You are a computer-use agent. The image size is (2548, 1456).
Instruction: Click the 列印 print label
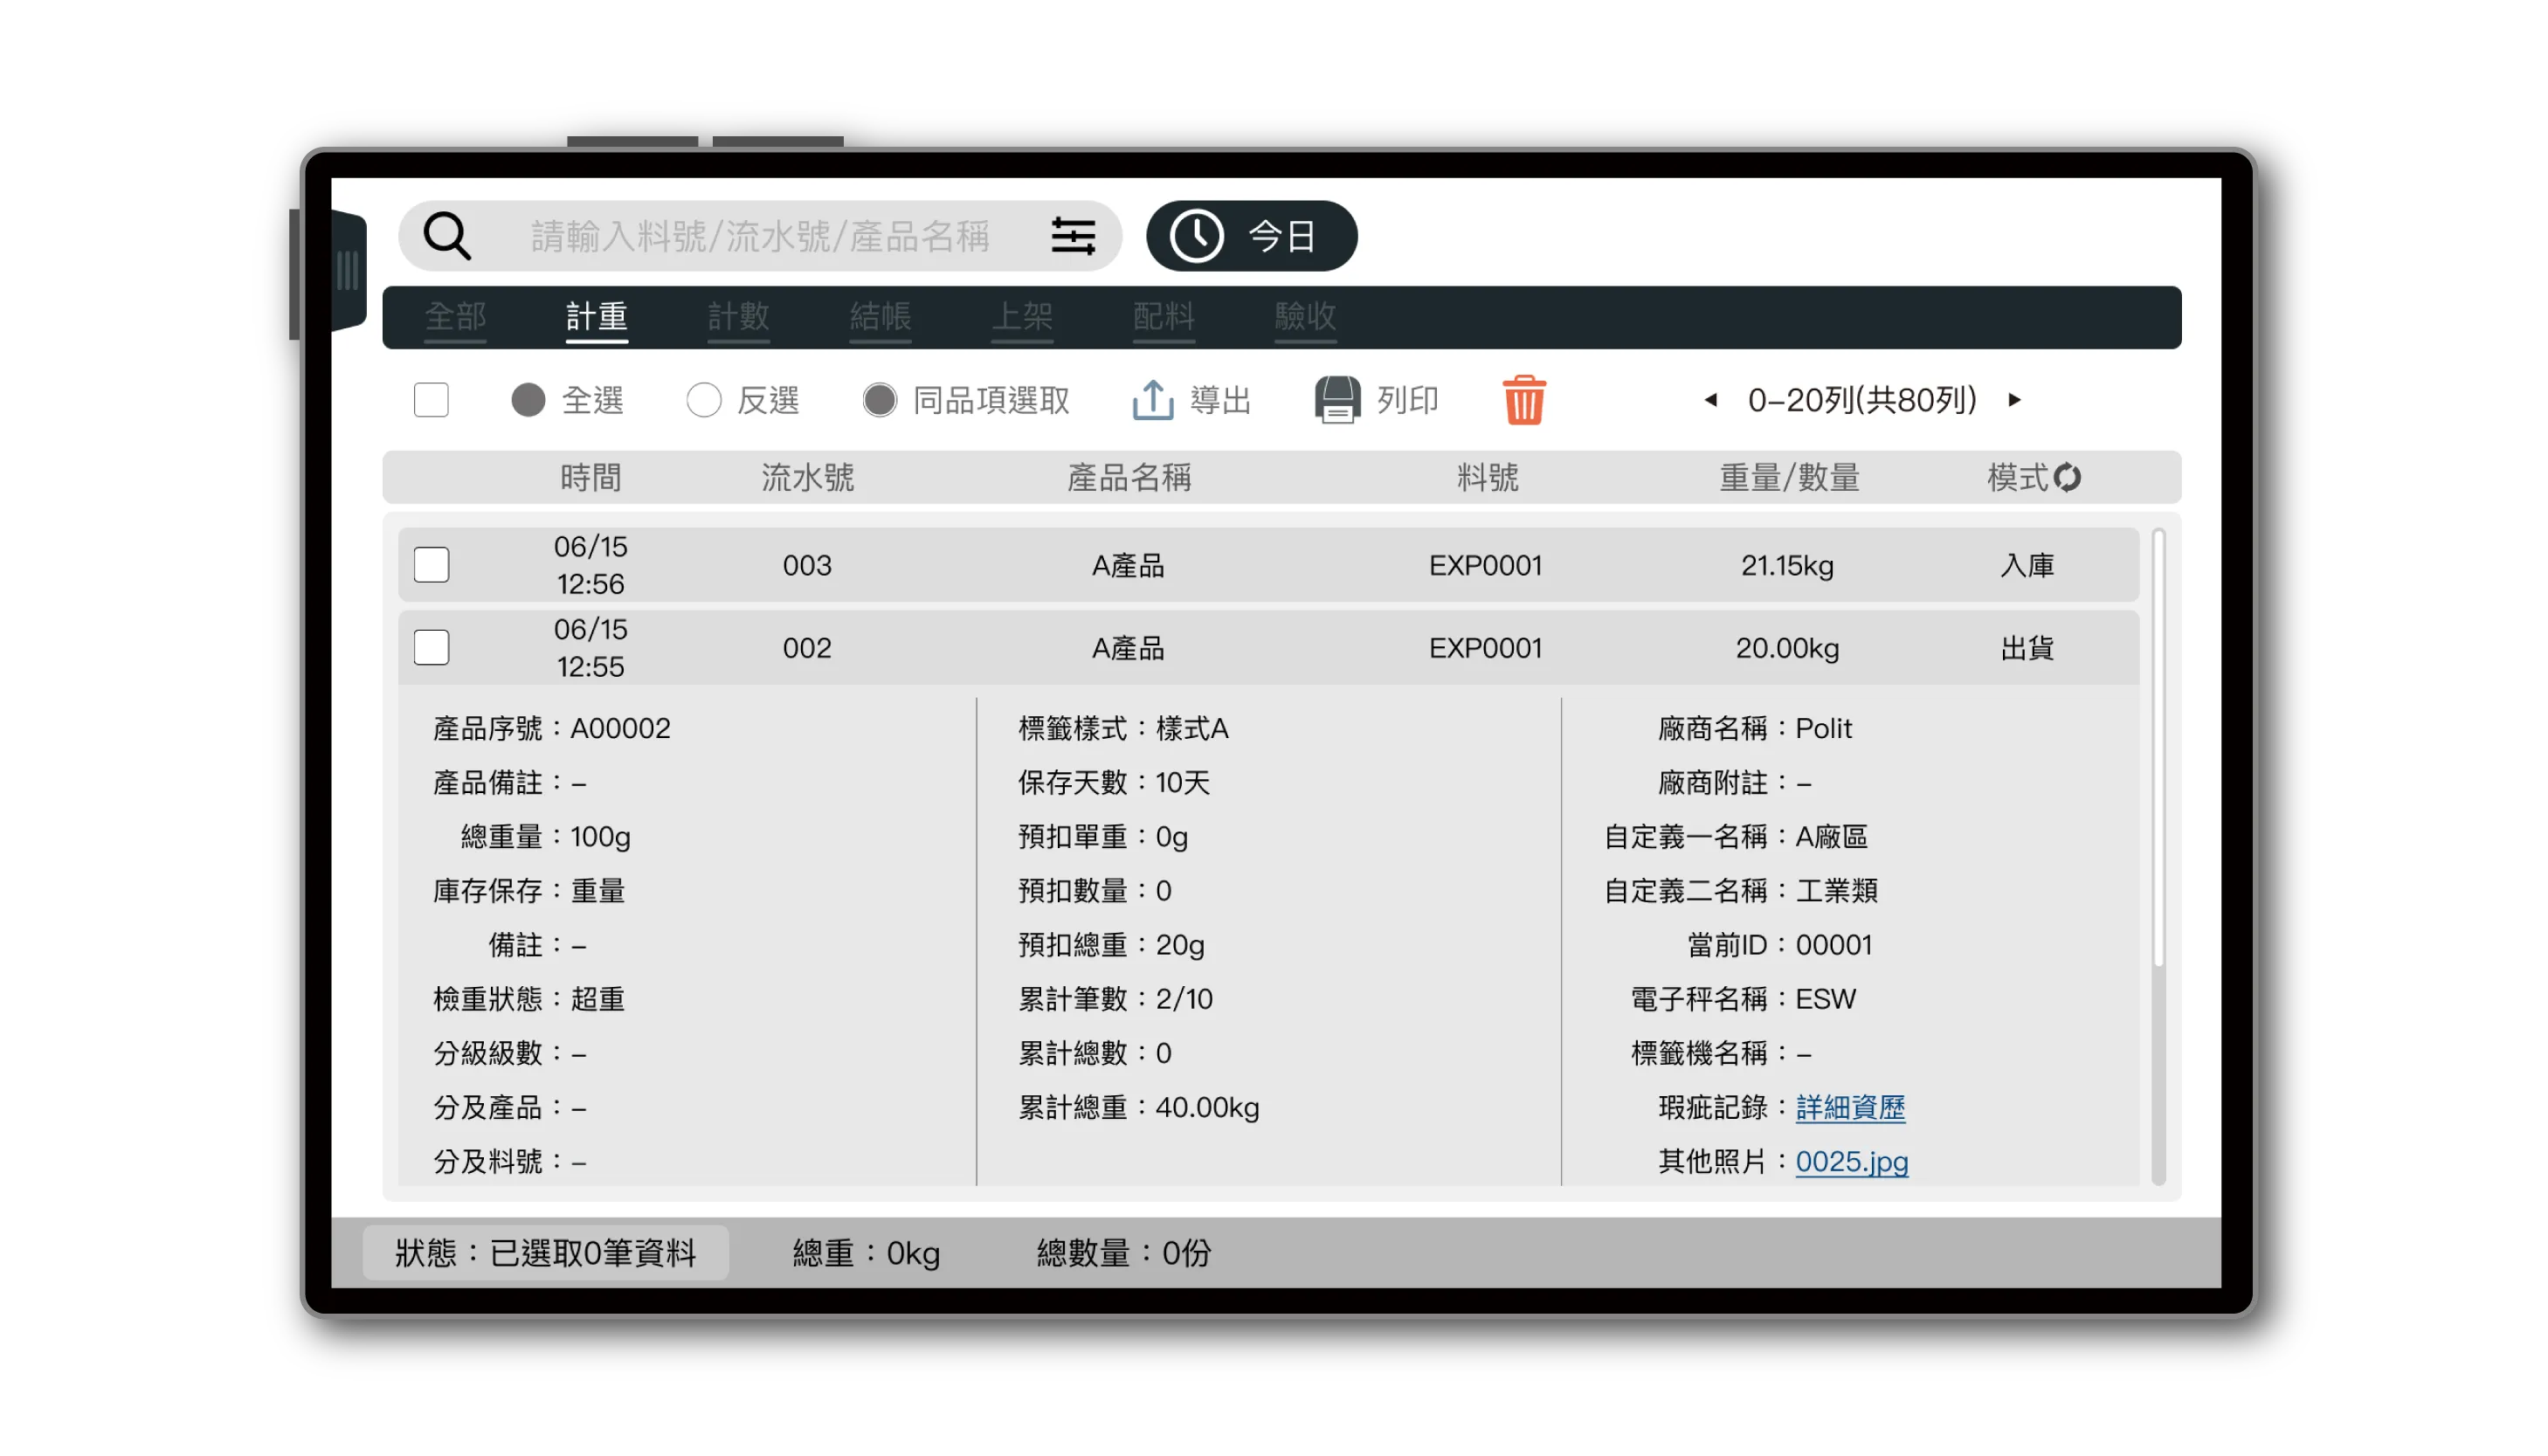pyautogui.click(x=1408, y=401)
